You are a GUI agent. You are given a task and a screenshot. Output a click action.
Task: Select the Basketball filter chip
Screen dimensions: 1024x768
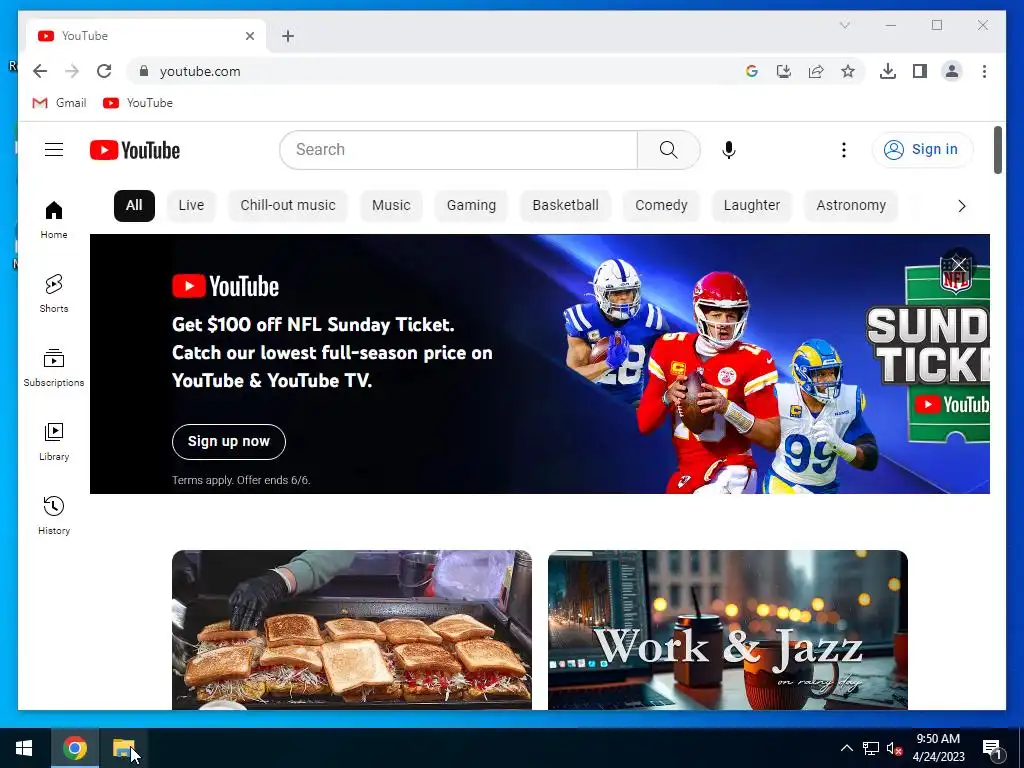pyautogui.click(x=566, y=206)
